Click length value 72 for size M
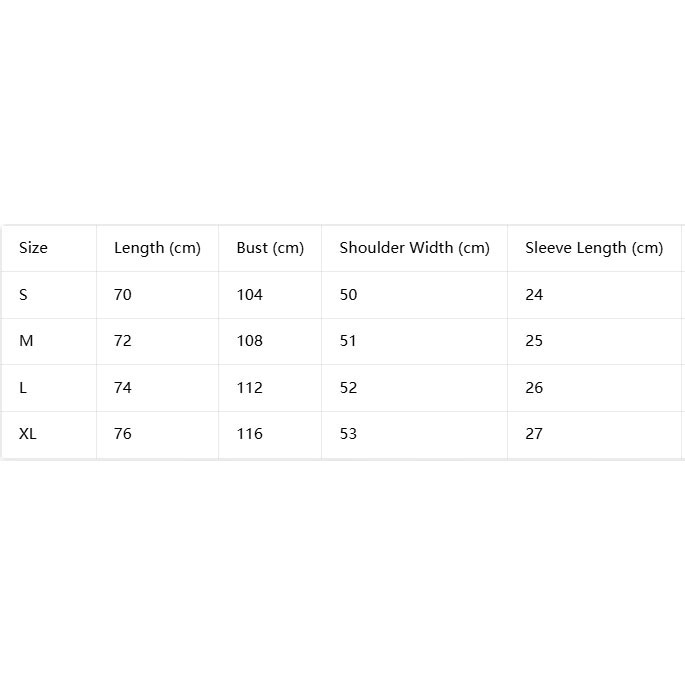685x685 pixels. (x=123, y=341)
